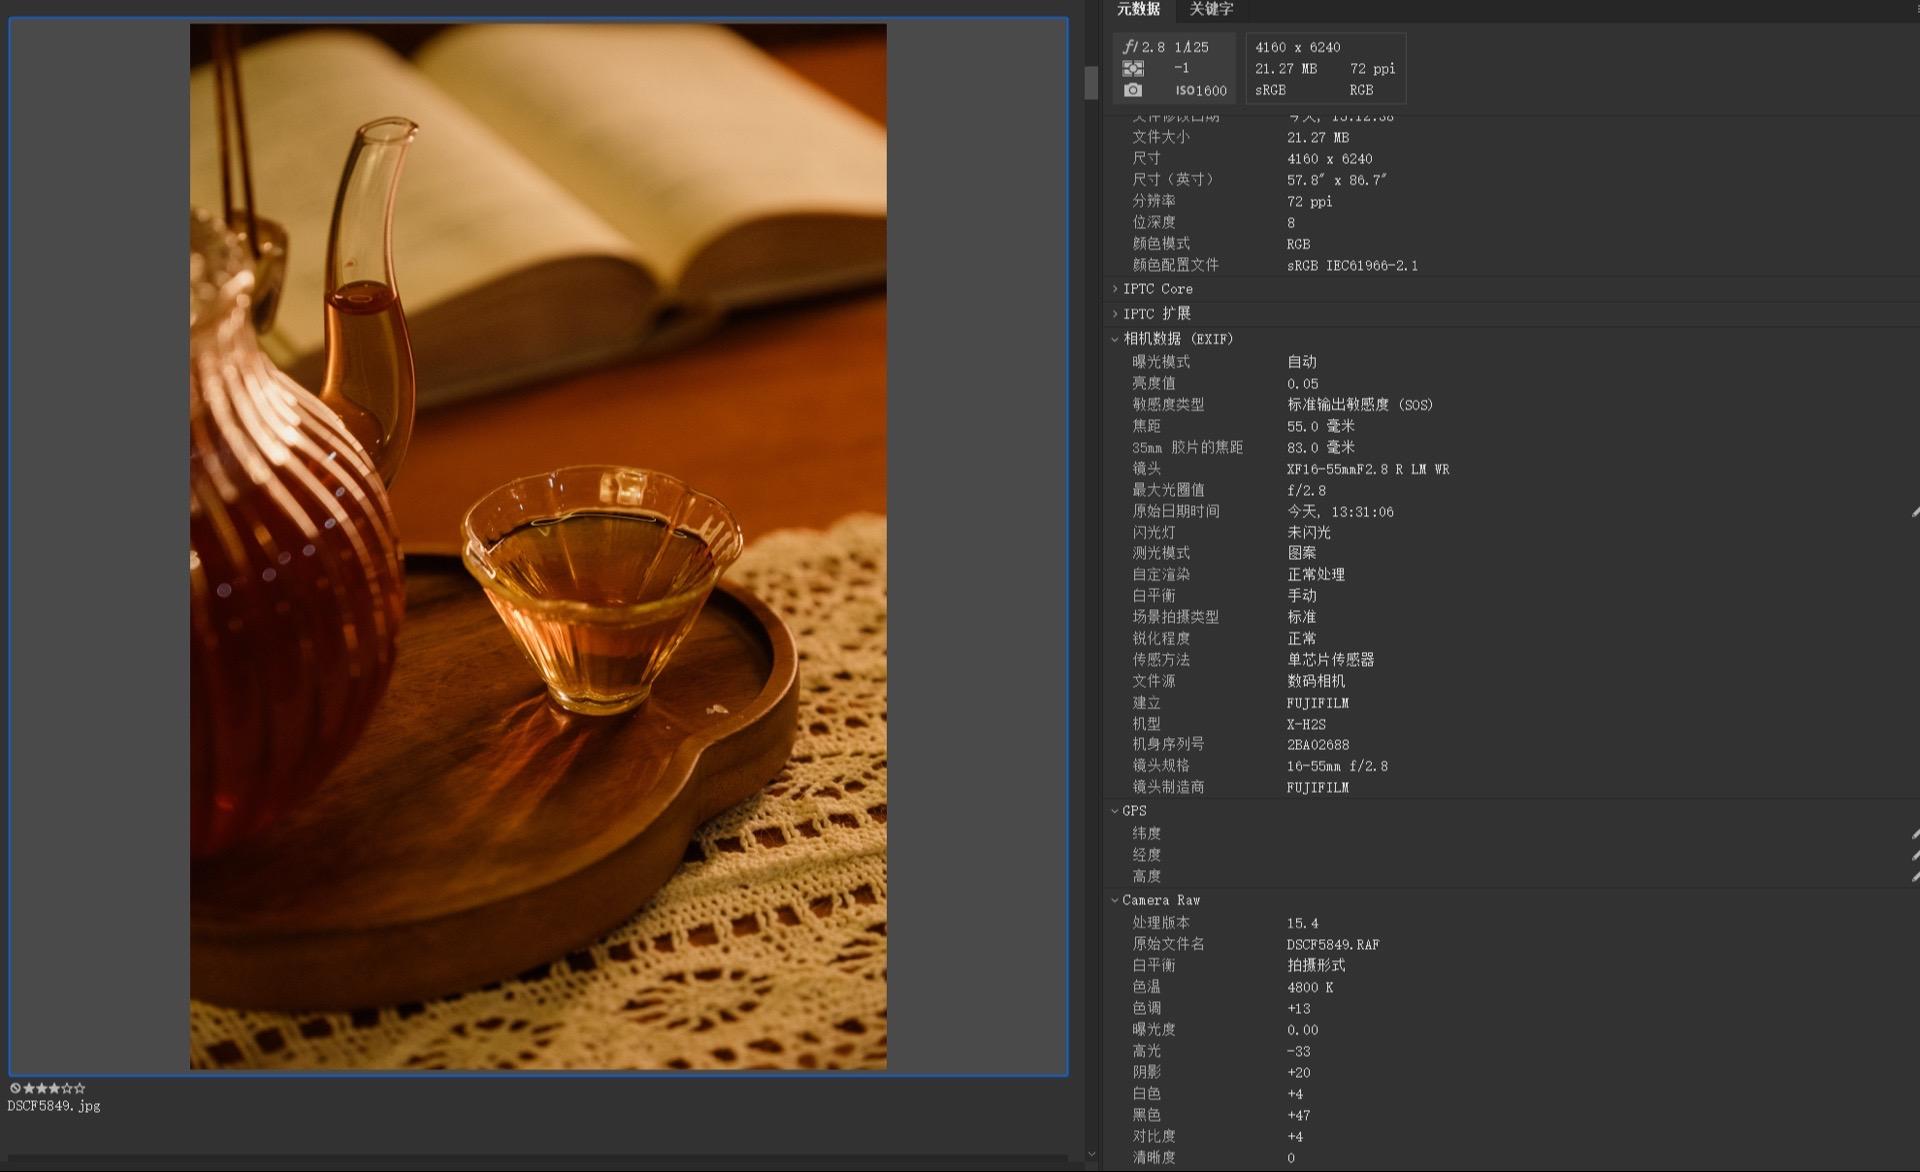Screen dimensions: 1920x1172
Task: Click the 闪光灯 value 未闪光
Action: coord(1309,533)
